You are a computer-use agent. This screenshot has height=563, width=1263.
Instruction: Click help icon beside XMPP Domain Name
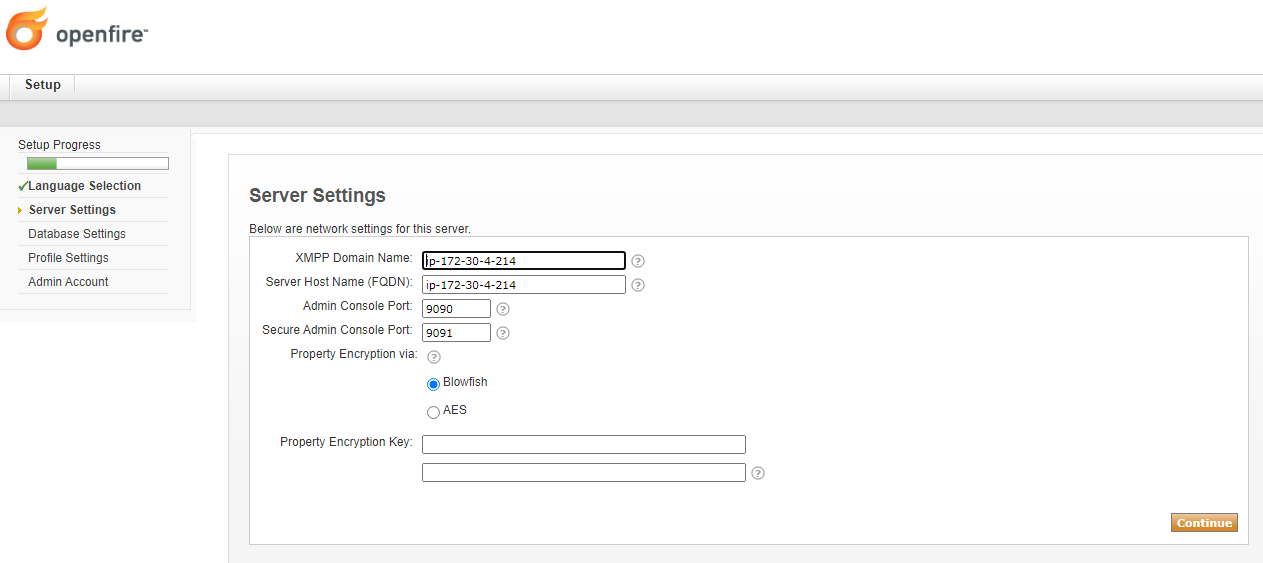point(638,261)
